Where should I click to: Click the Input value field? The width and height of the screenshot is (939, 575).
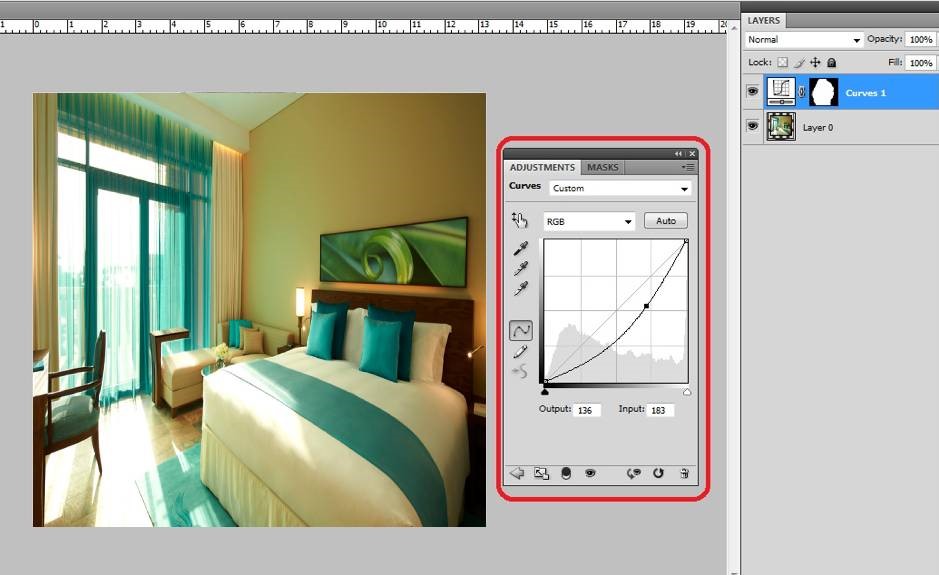[659, 410]
